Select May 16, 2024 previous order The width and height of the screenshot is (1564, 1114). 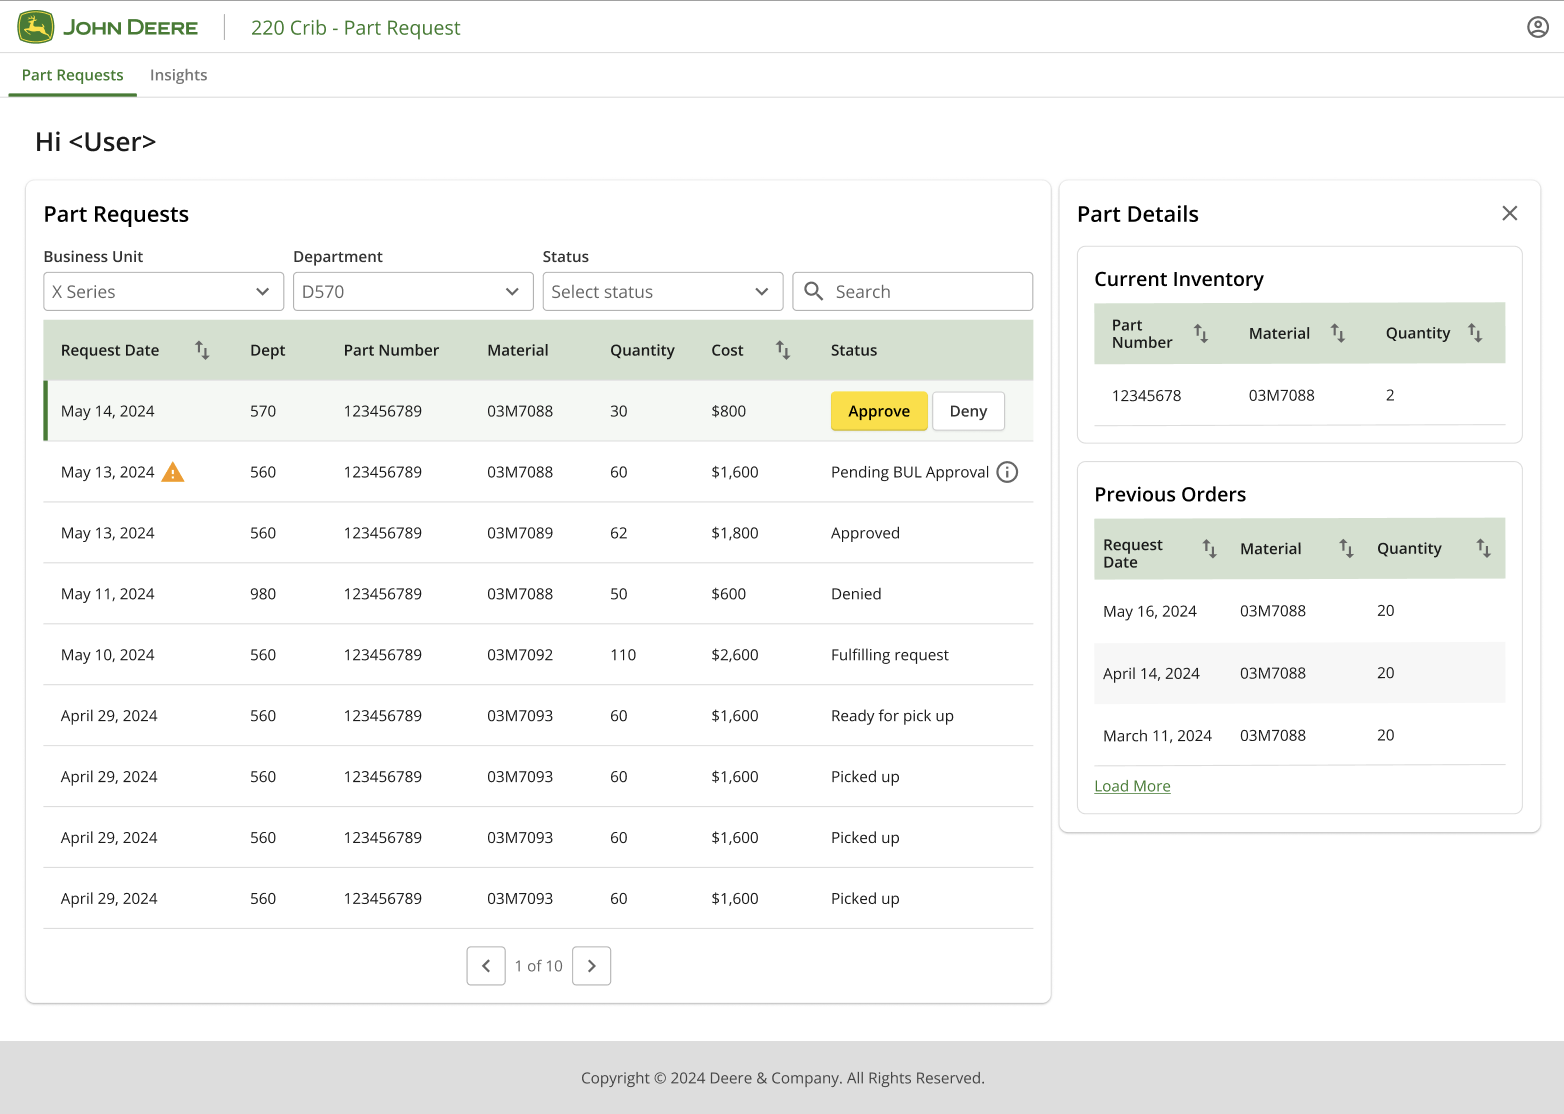coord(1150,611)
